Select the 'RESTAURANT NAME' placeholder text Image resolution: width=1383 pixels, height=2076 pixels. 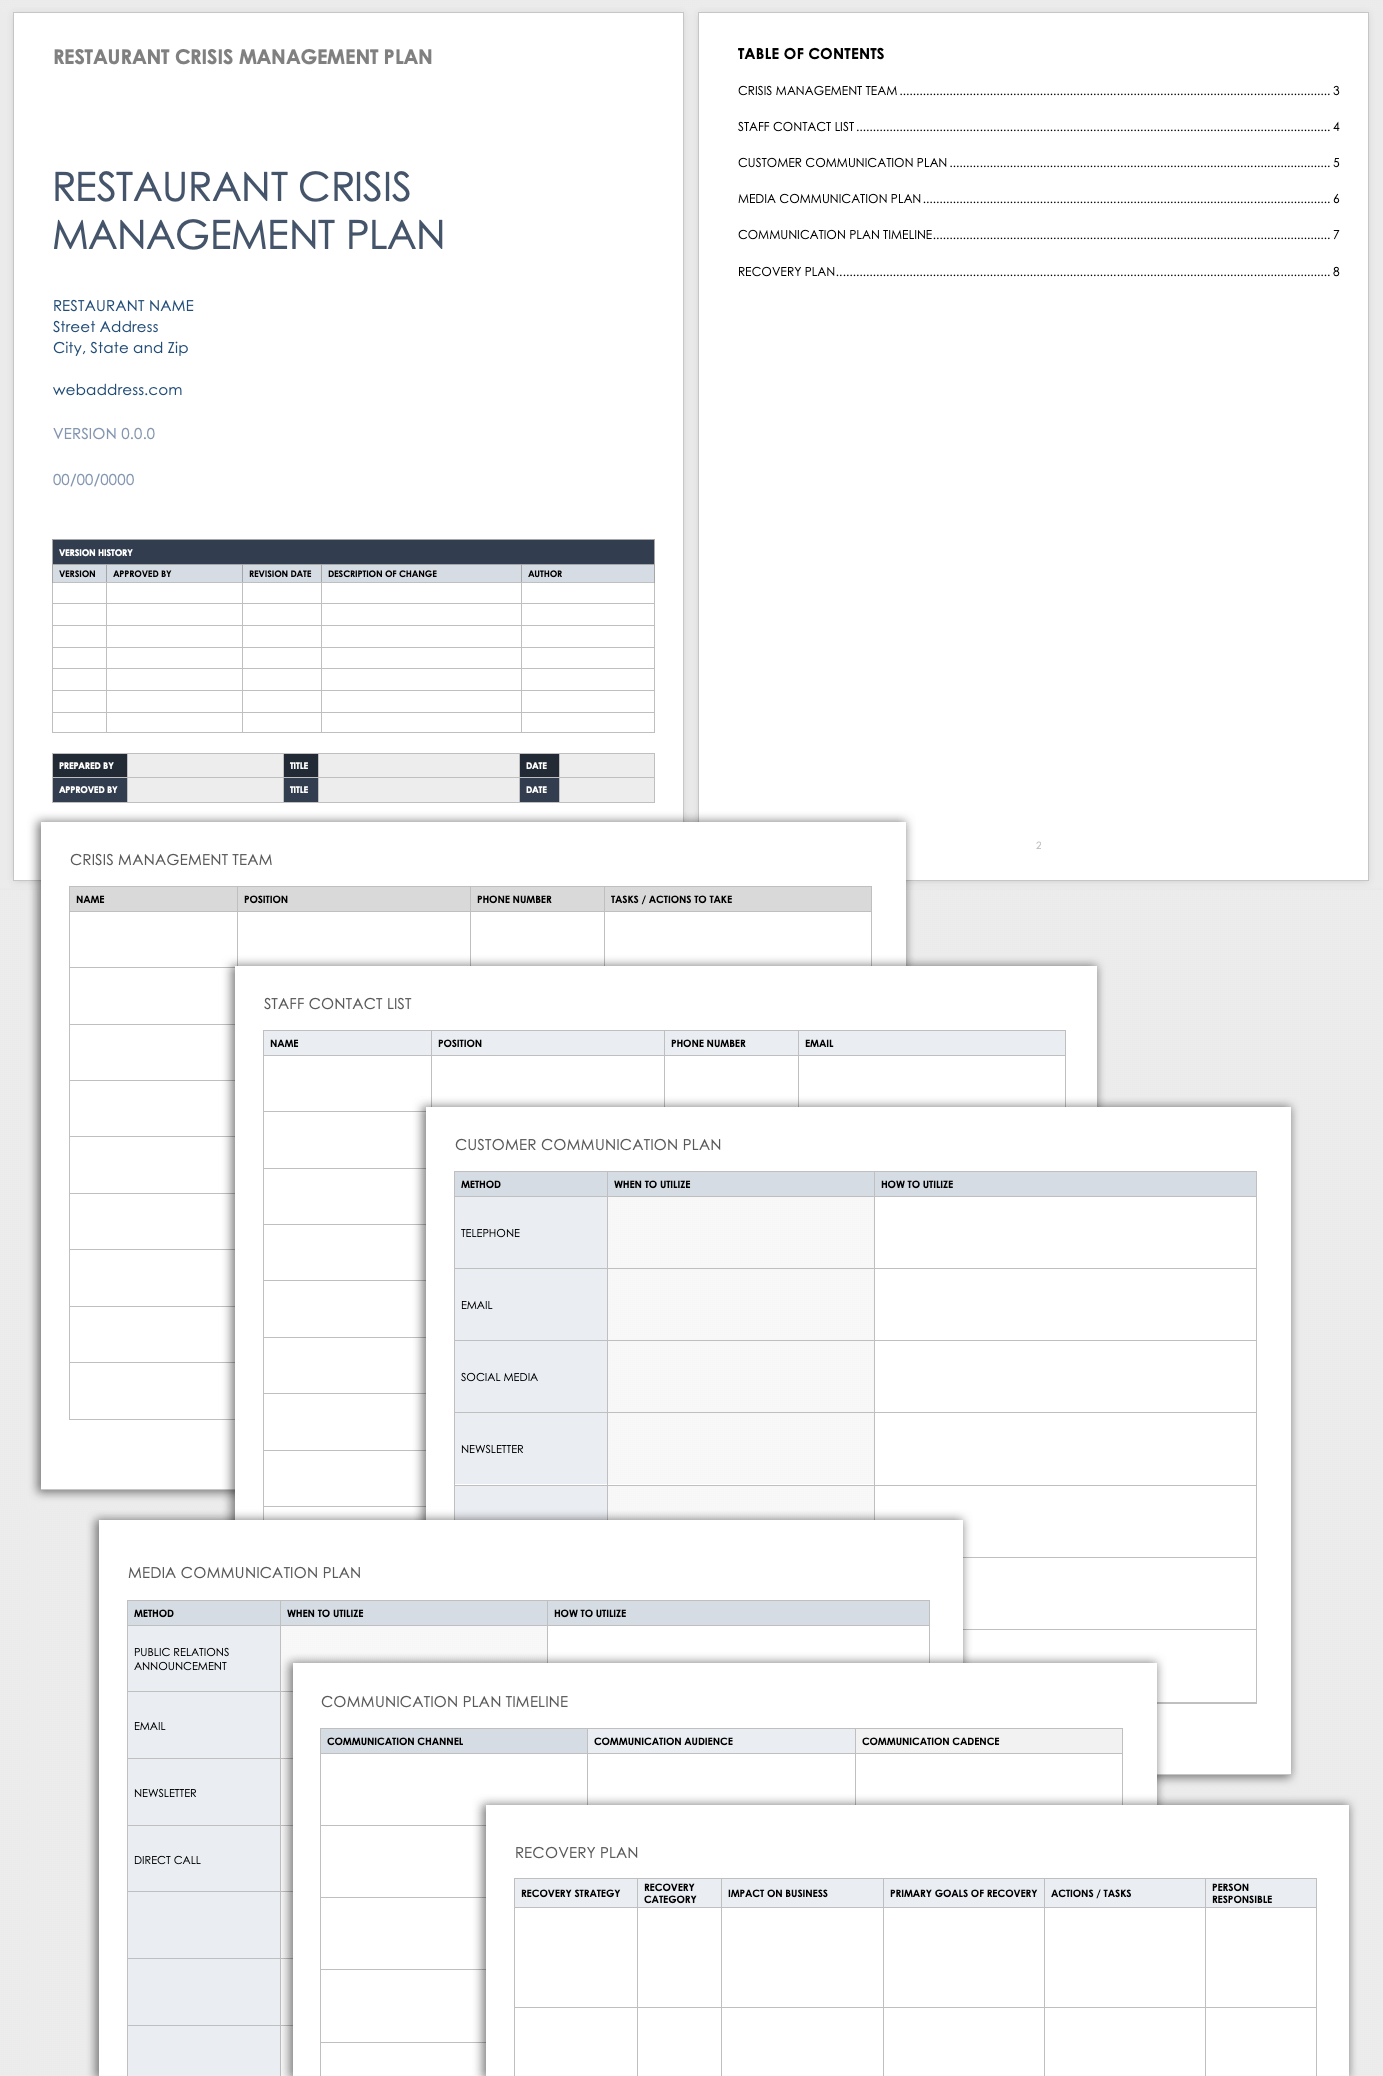click(123, 306)
